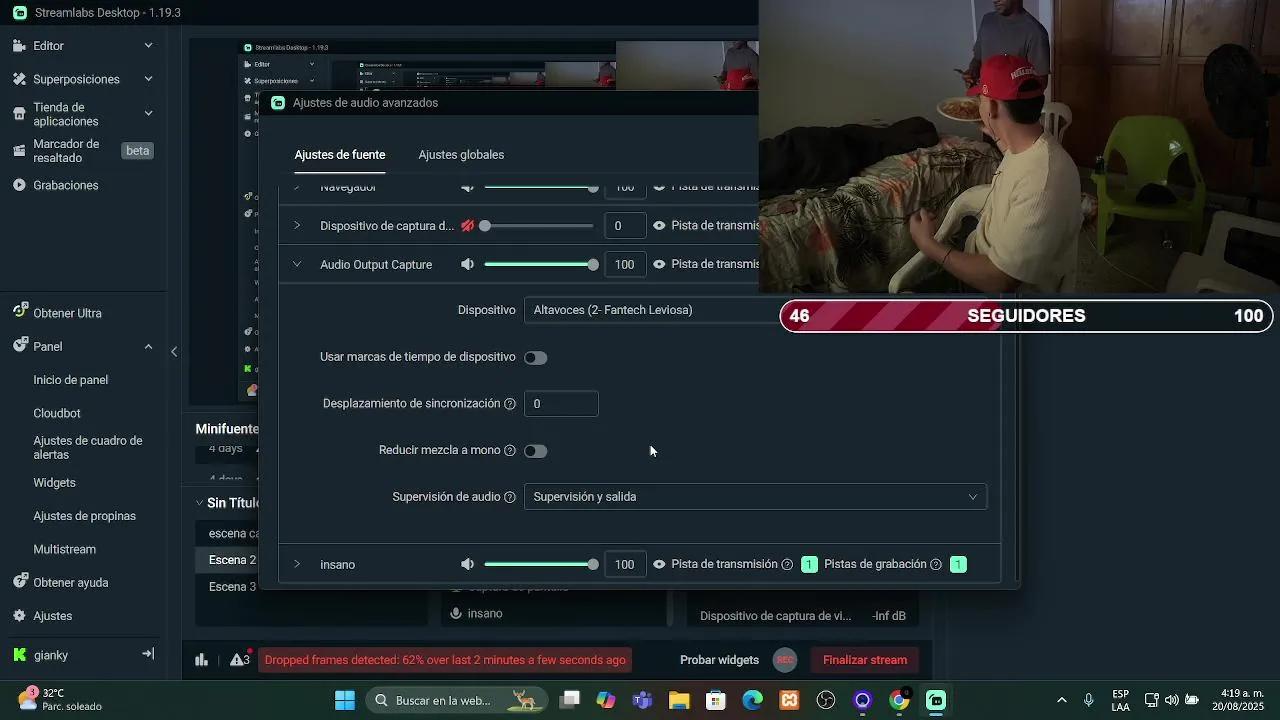Click the Obtener Ultra icon

(19, 312)
